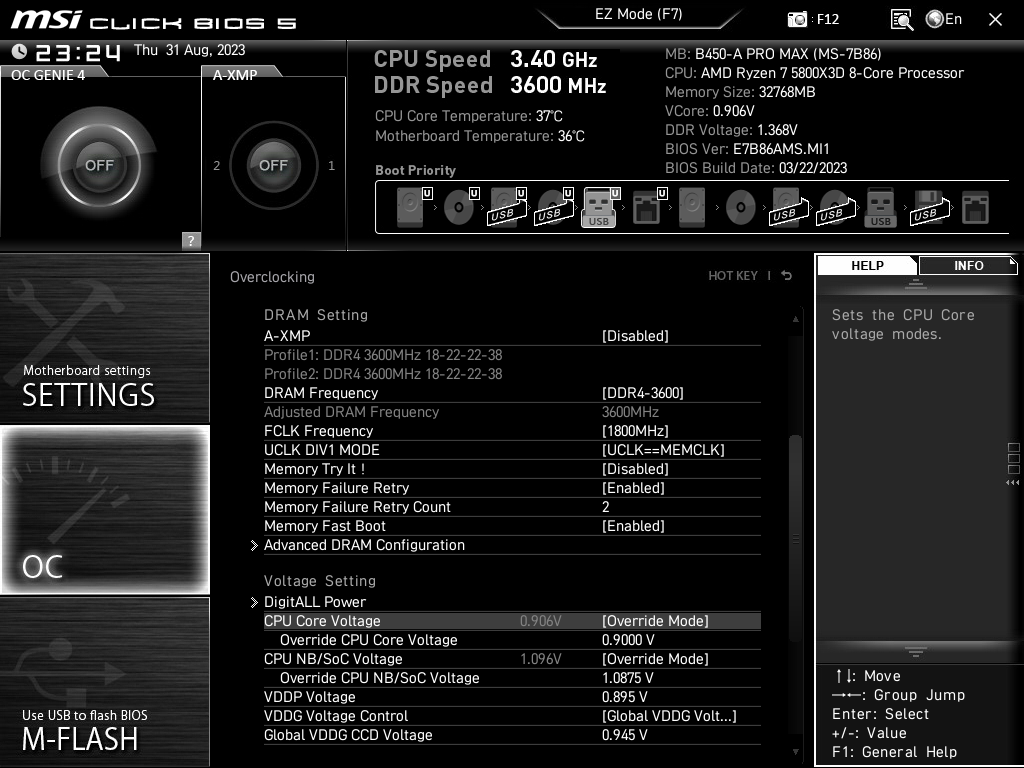
Task: Select the legacy hard disk boot icon without U badge
Action: click(692, 208)
